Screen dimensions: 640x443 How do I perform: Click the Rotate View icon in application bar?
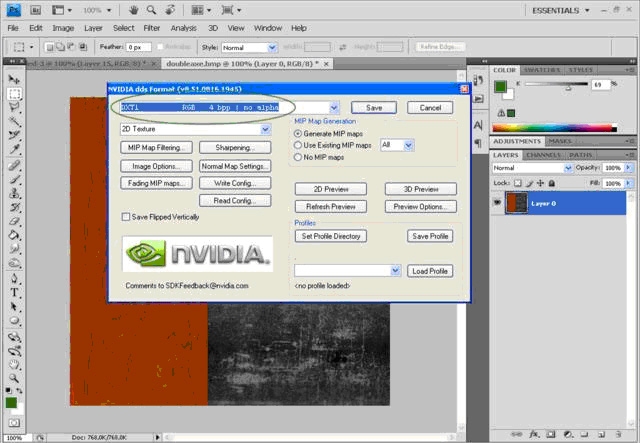click(x=170, y=10)
